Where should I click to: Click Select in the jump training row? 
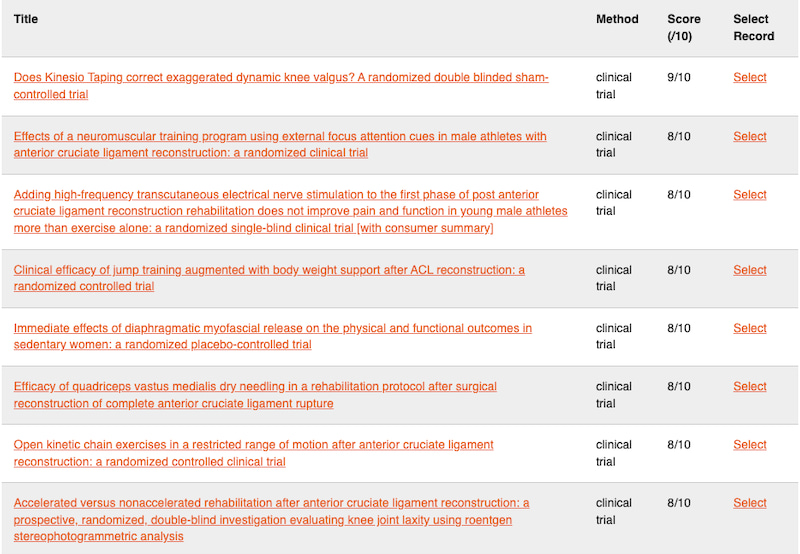(x=749, y=270)
